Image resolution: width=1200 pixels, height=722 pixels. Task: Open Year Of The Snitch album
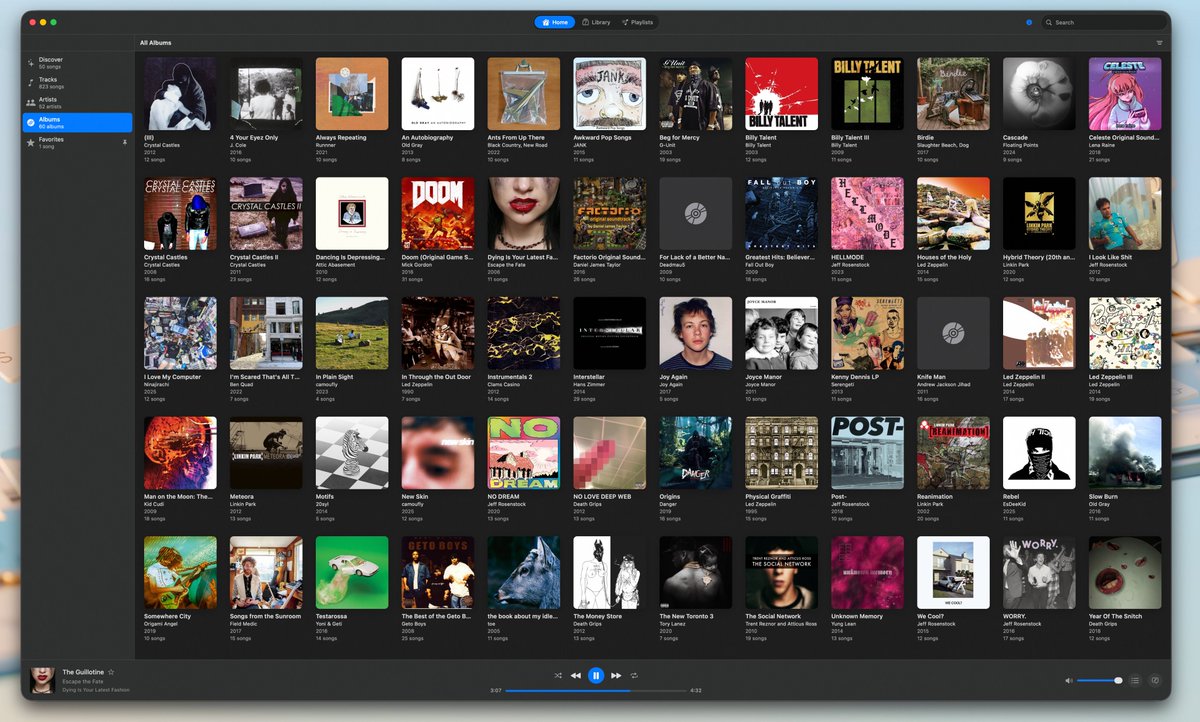pos(1126,573)
